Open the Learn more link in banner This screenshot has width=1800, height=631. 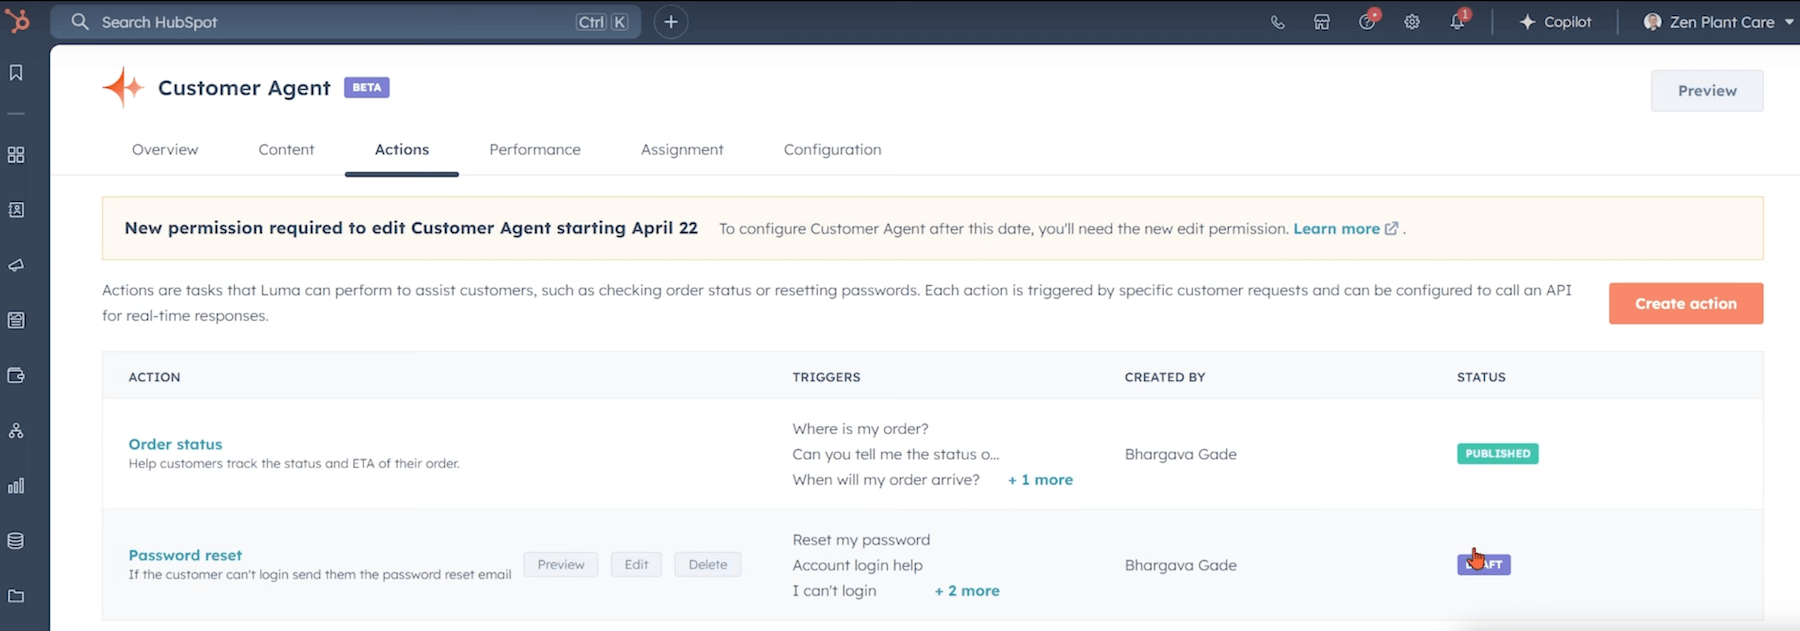1336,229
